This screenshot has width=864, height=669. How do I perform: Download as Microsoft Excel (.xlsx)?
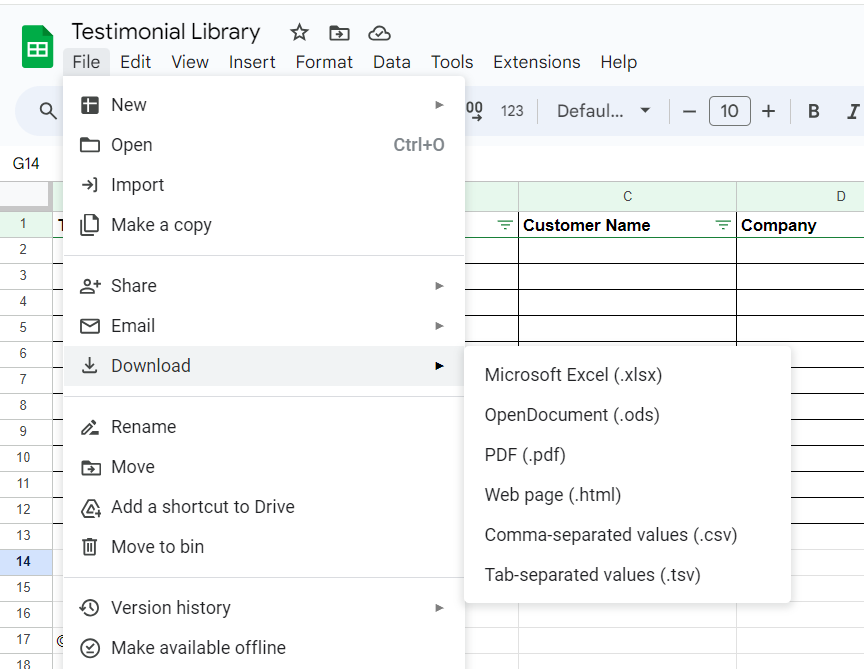[x=627, y=375]
